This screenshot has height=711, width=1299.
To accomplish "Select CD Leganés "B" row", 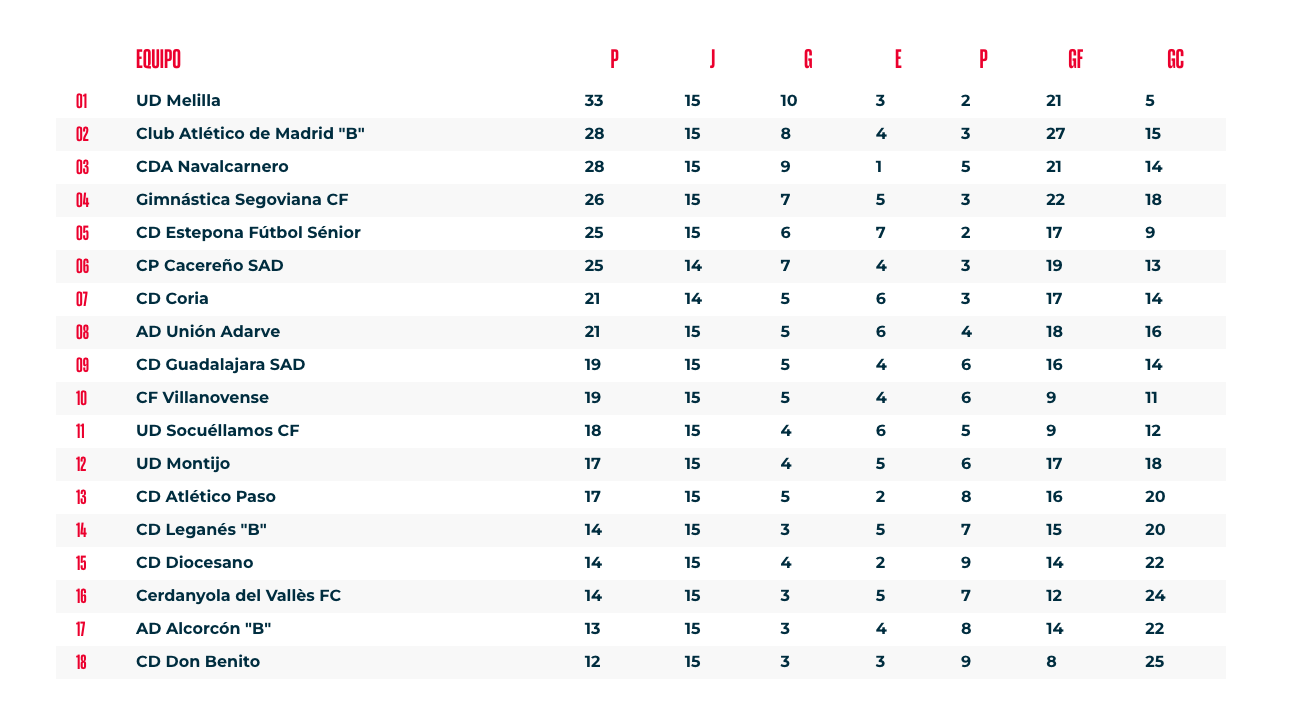I will click(641, 530).
